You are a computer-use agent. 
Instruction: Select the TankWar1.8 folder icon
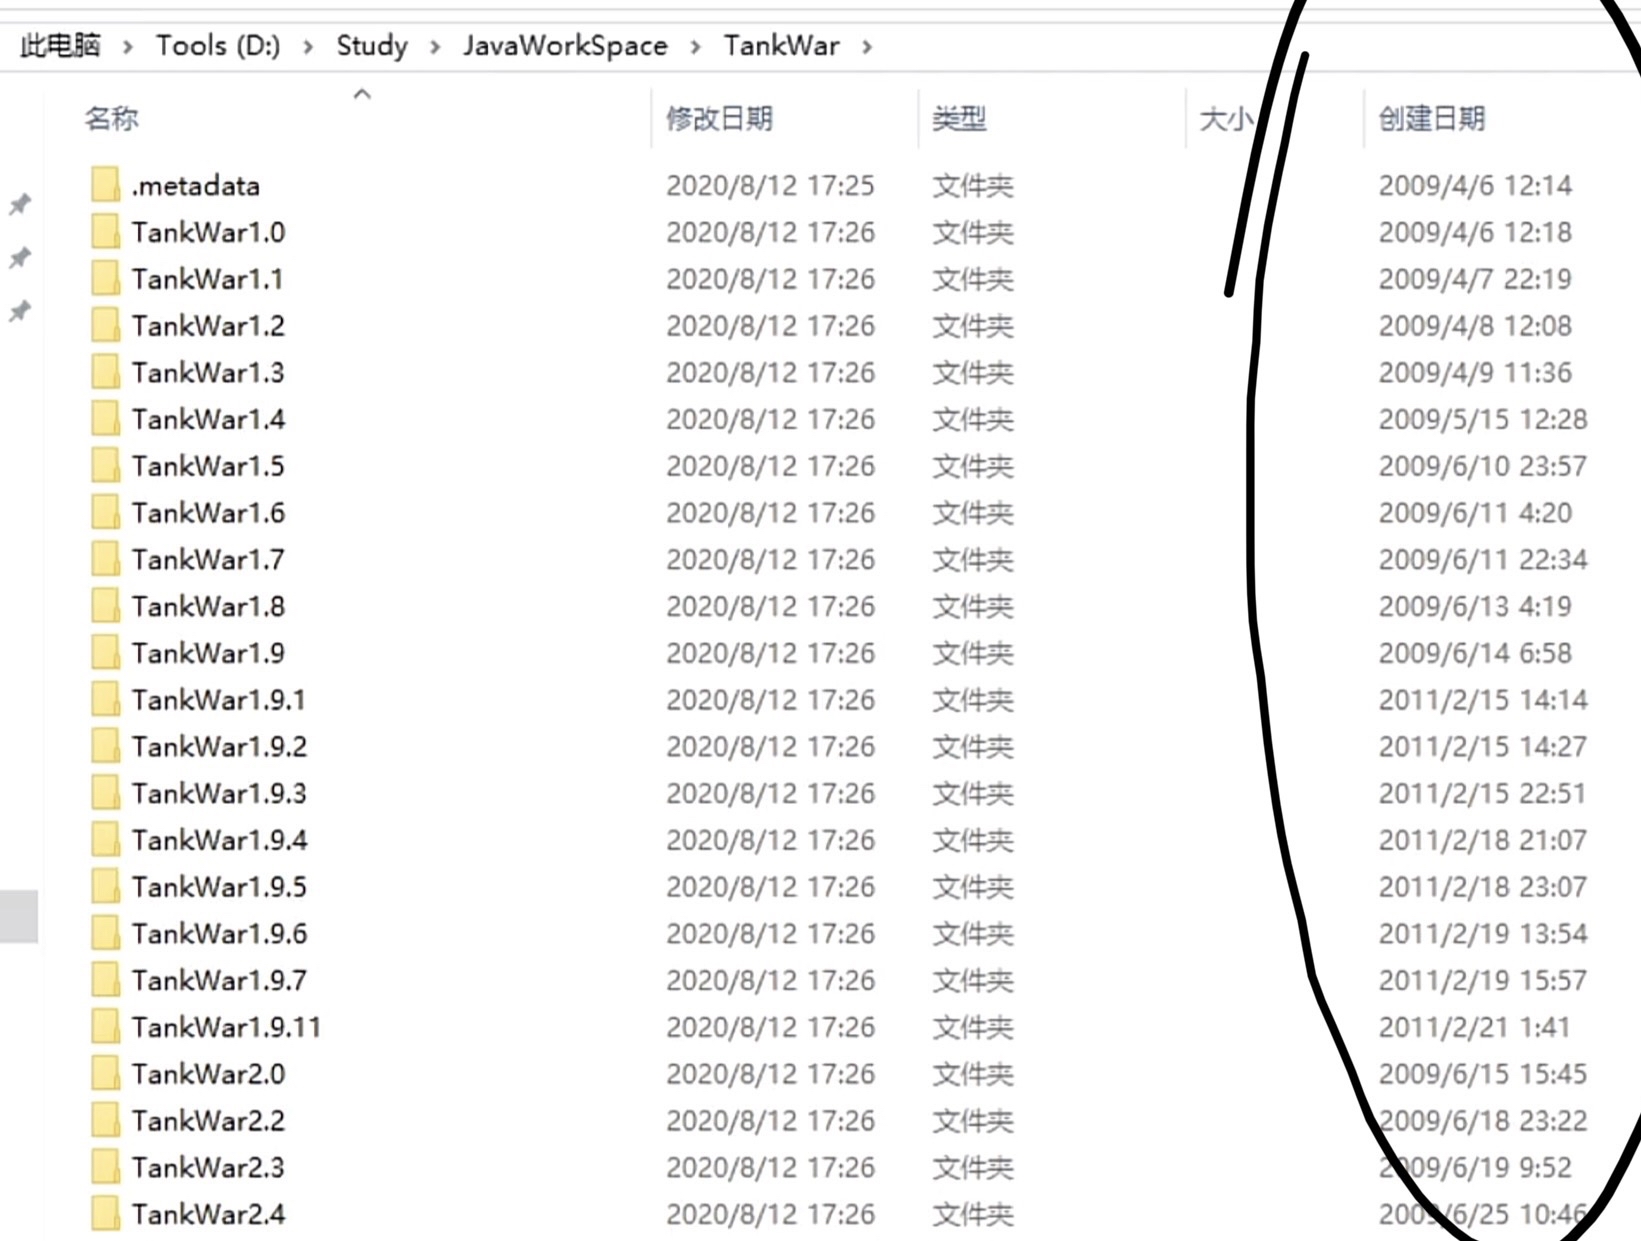point(105,606)
